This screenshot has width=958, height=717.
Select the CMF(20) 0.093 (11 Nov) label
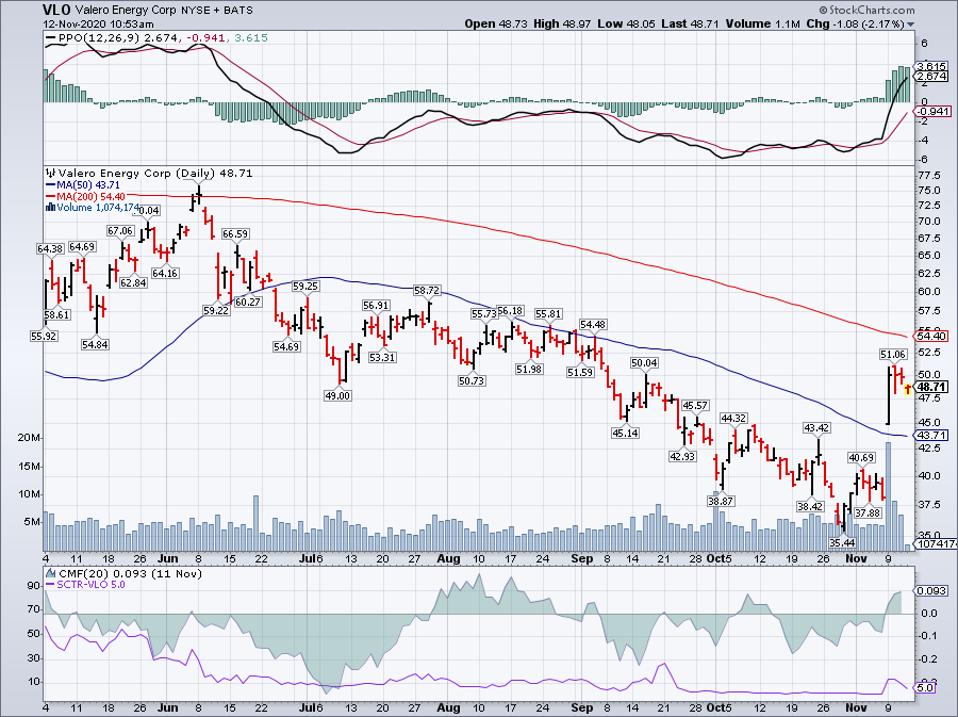tap(130, 574)
